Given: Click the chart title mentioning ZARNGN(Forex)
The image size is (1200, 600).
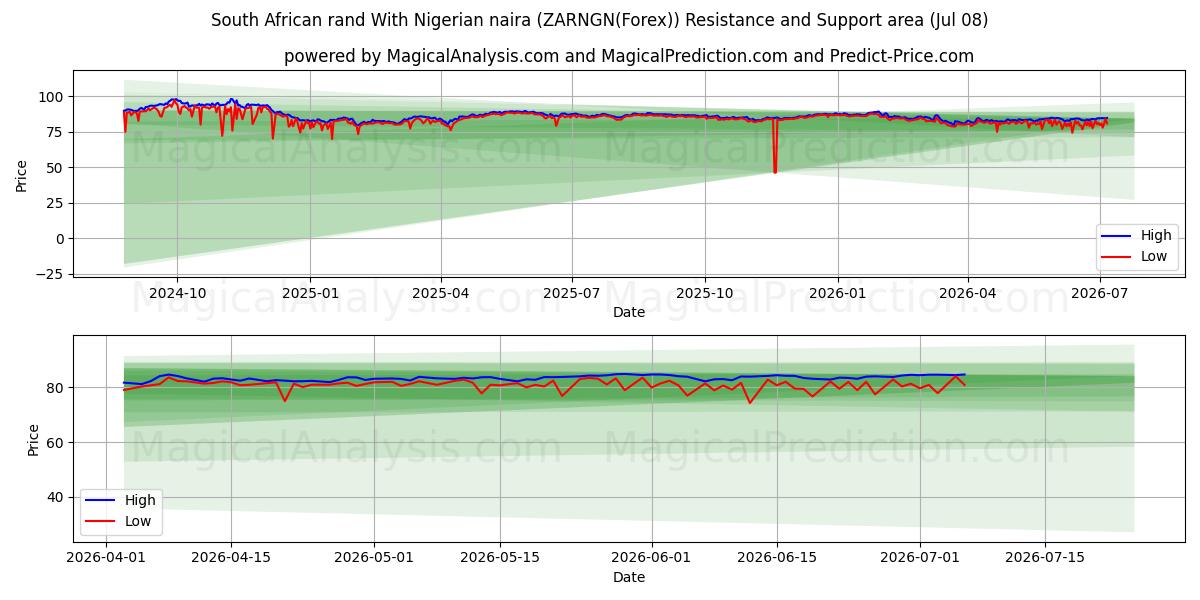Looking at the screenshot, I should pyautogui.click(x=599, y=20).
